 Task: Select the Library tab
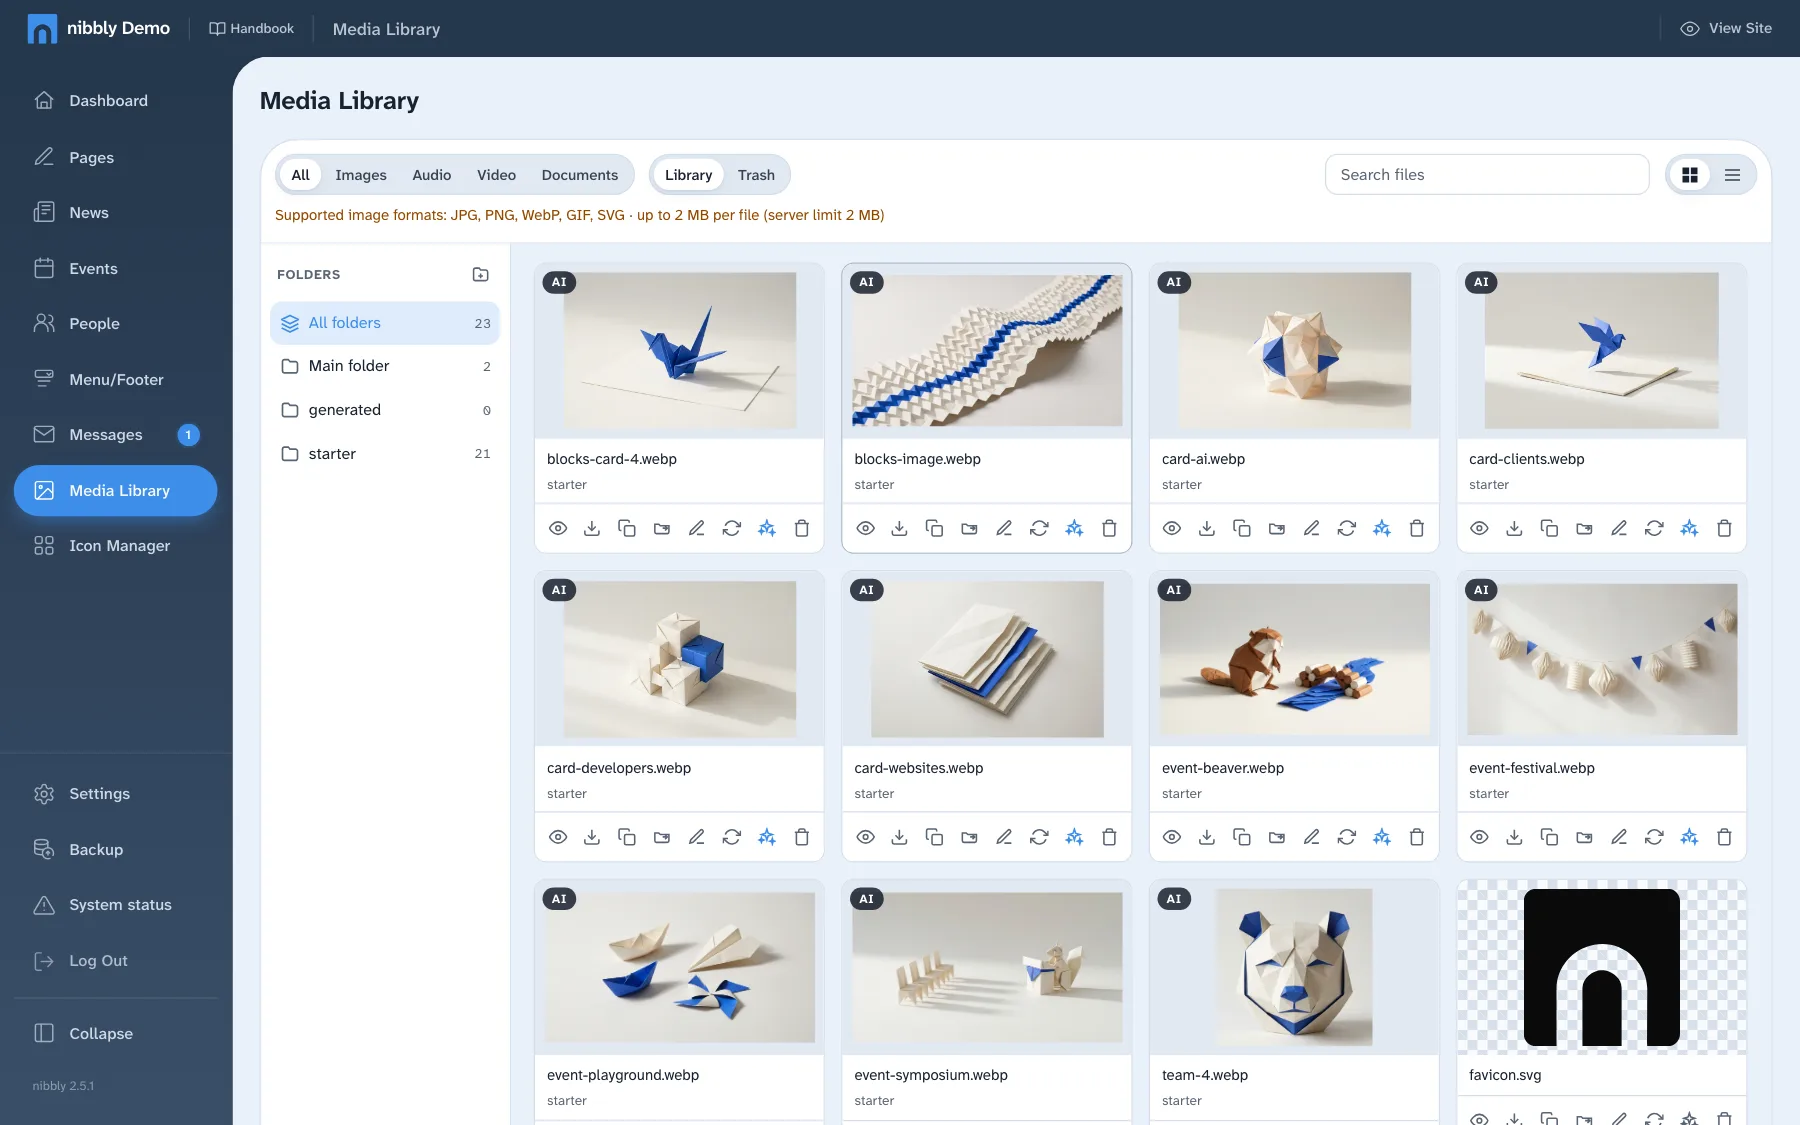tap(688, 175)
